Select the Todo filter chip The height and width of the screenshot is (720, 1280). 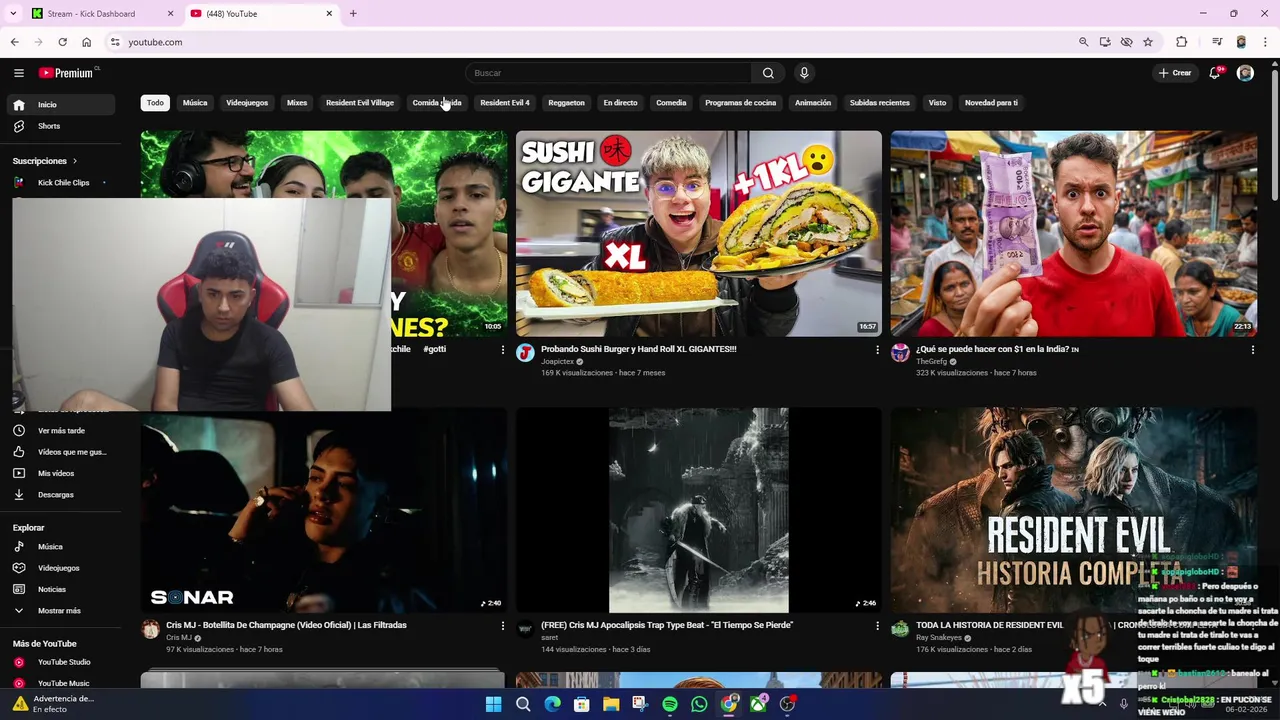(155, 103)
